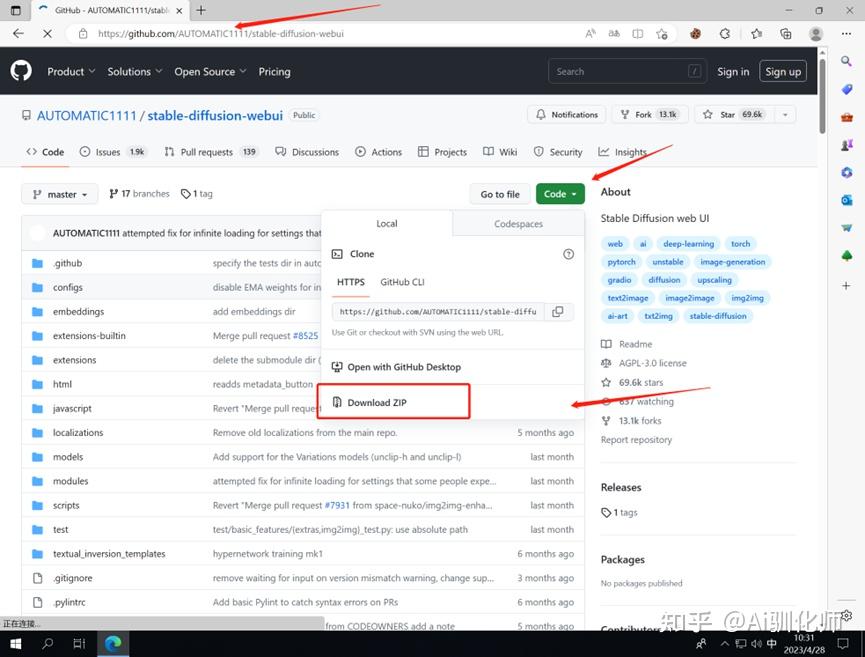Viewport: 865px width, 657px height.
Task: Click Open with GitHub Desktop
Action: click(396, 367)
